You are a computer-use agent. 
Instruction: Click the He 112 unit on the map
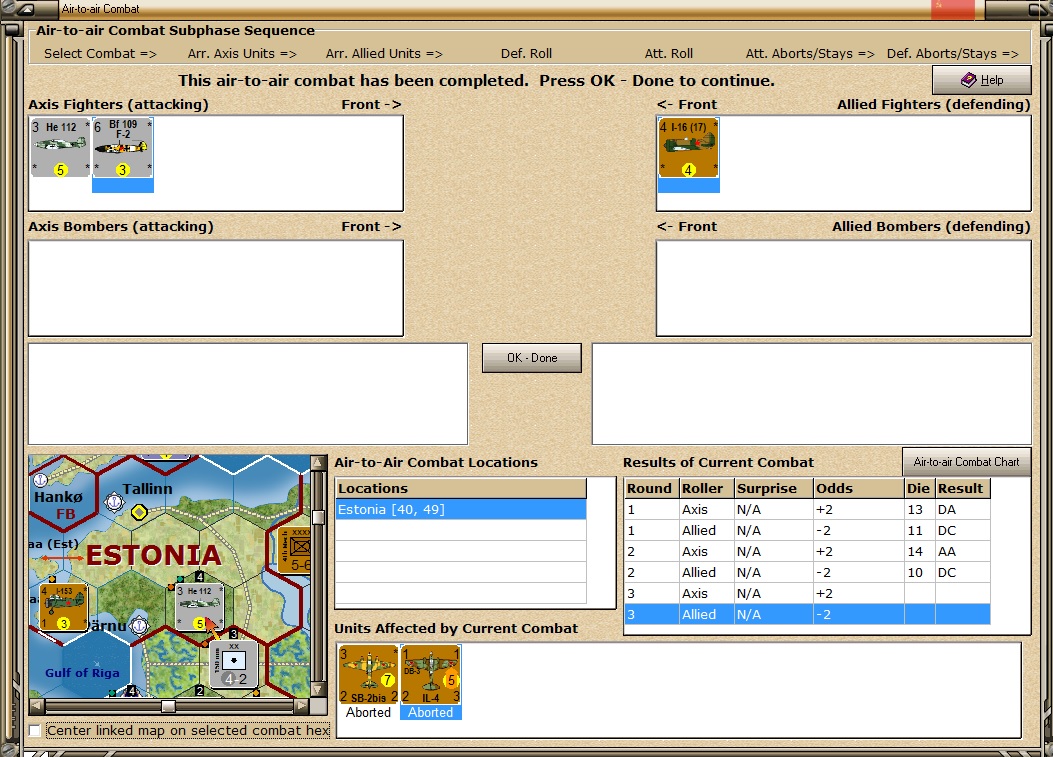[199, 607]
